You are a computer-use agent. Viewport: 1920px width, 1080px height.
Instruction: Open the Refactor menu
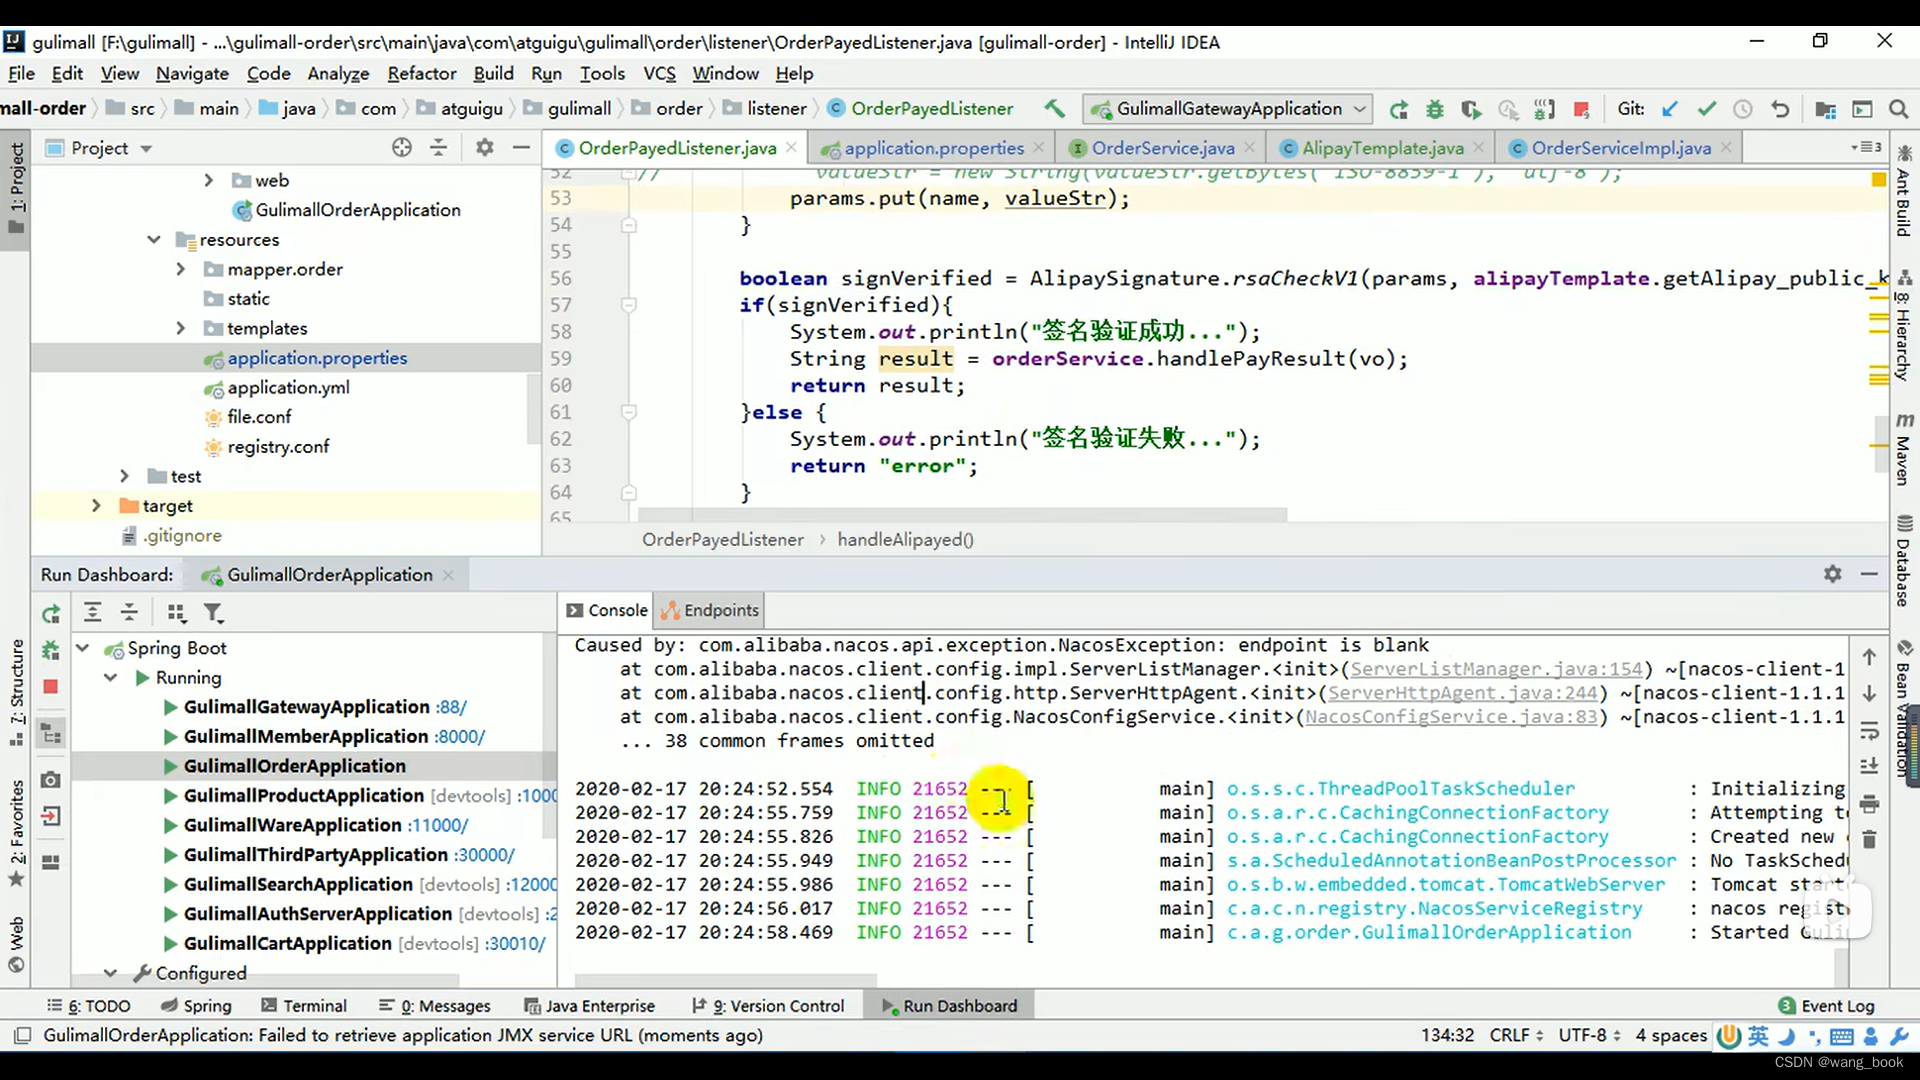(x=421, y=73)
